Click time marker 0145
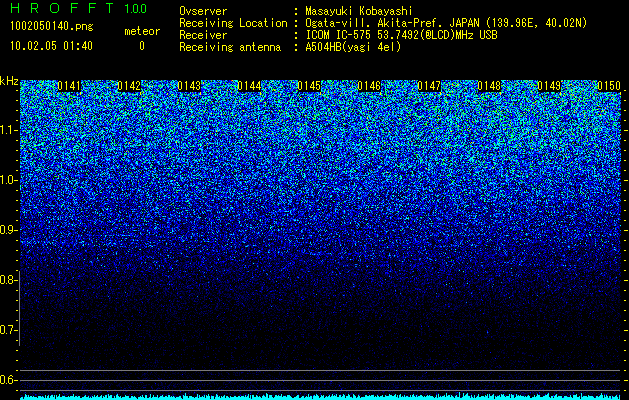This screenshot has width=629, height=400. point(309,86)
